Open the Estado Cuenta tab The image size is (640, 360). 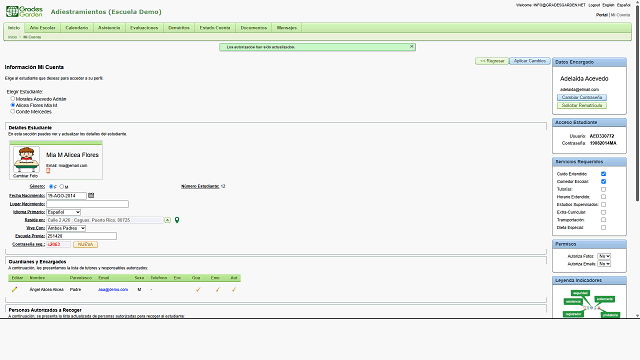coord(215,28)
